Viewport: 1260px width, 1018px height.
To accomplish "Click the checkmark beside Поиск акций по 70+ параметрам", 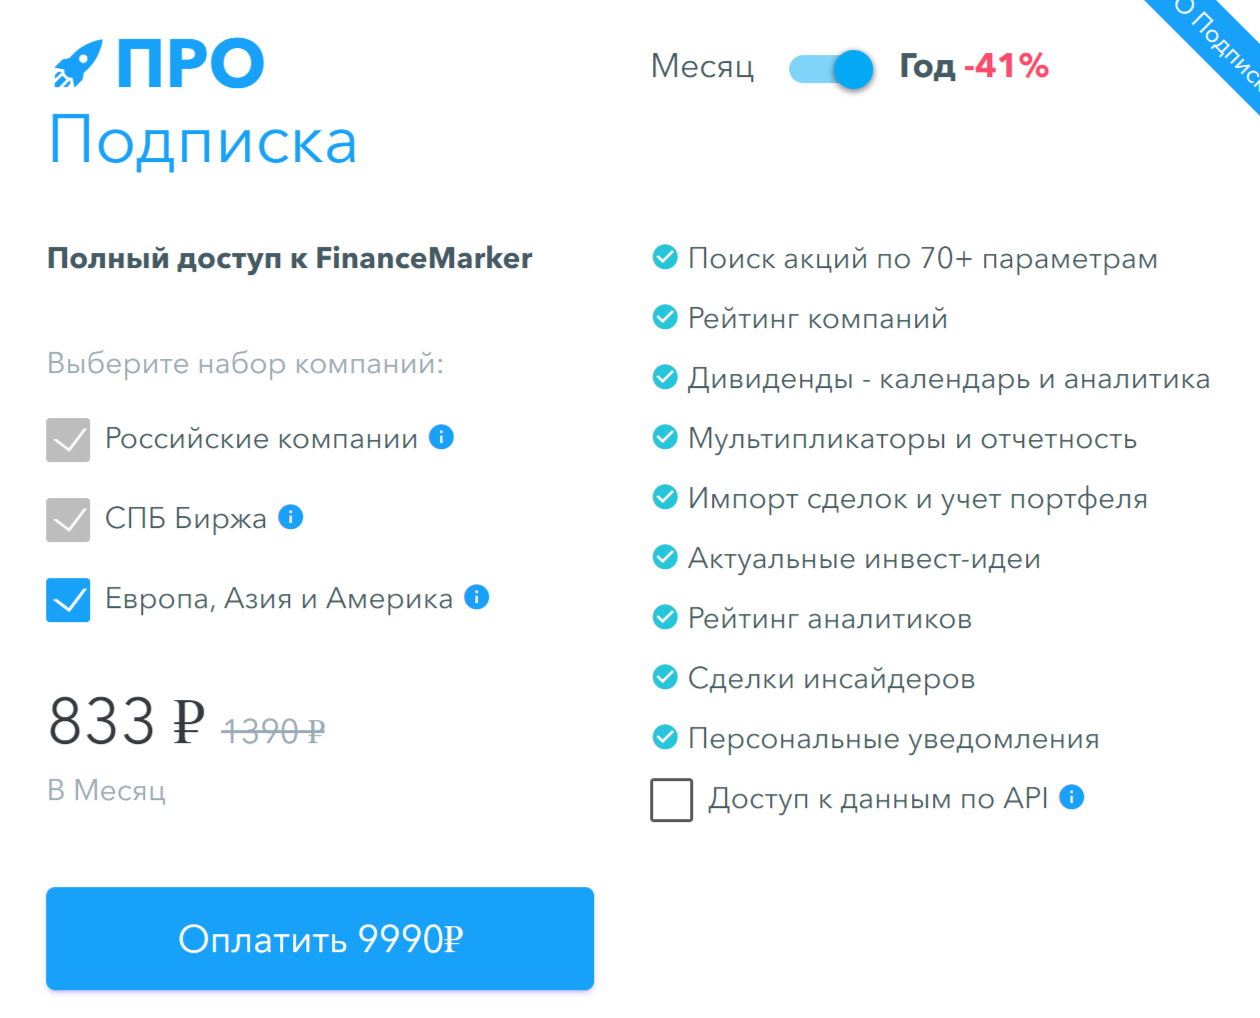I will pyautogui.click(x=665, y=257).
